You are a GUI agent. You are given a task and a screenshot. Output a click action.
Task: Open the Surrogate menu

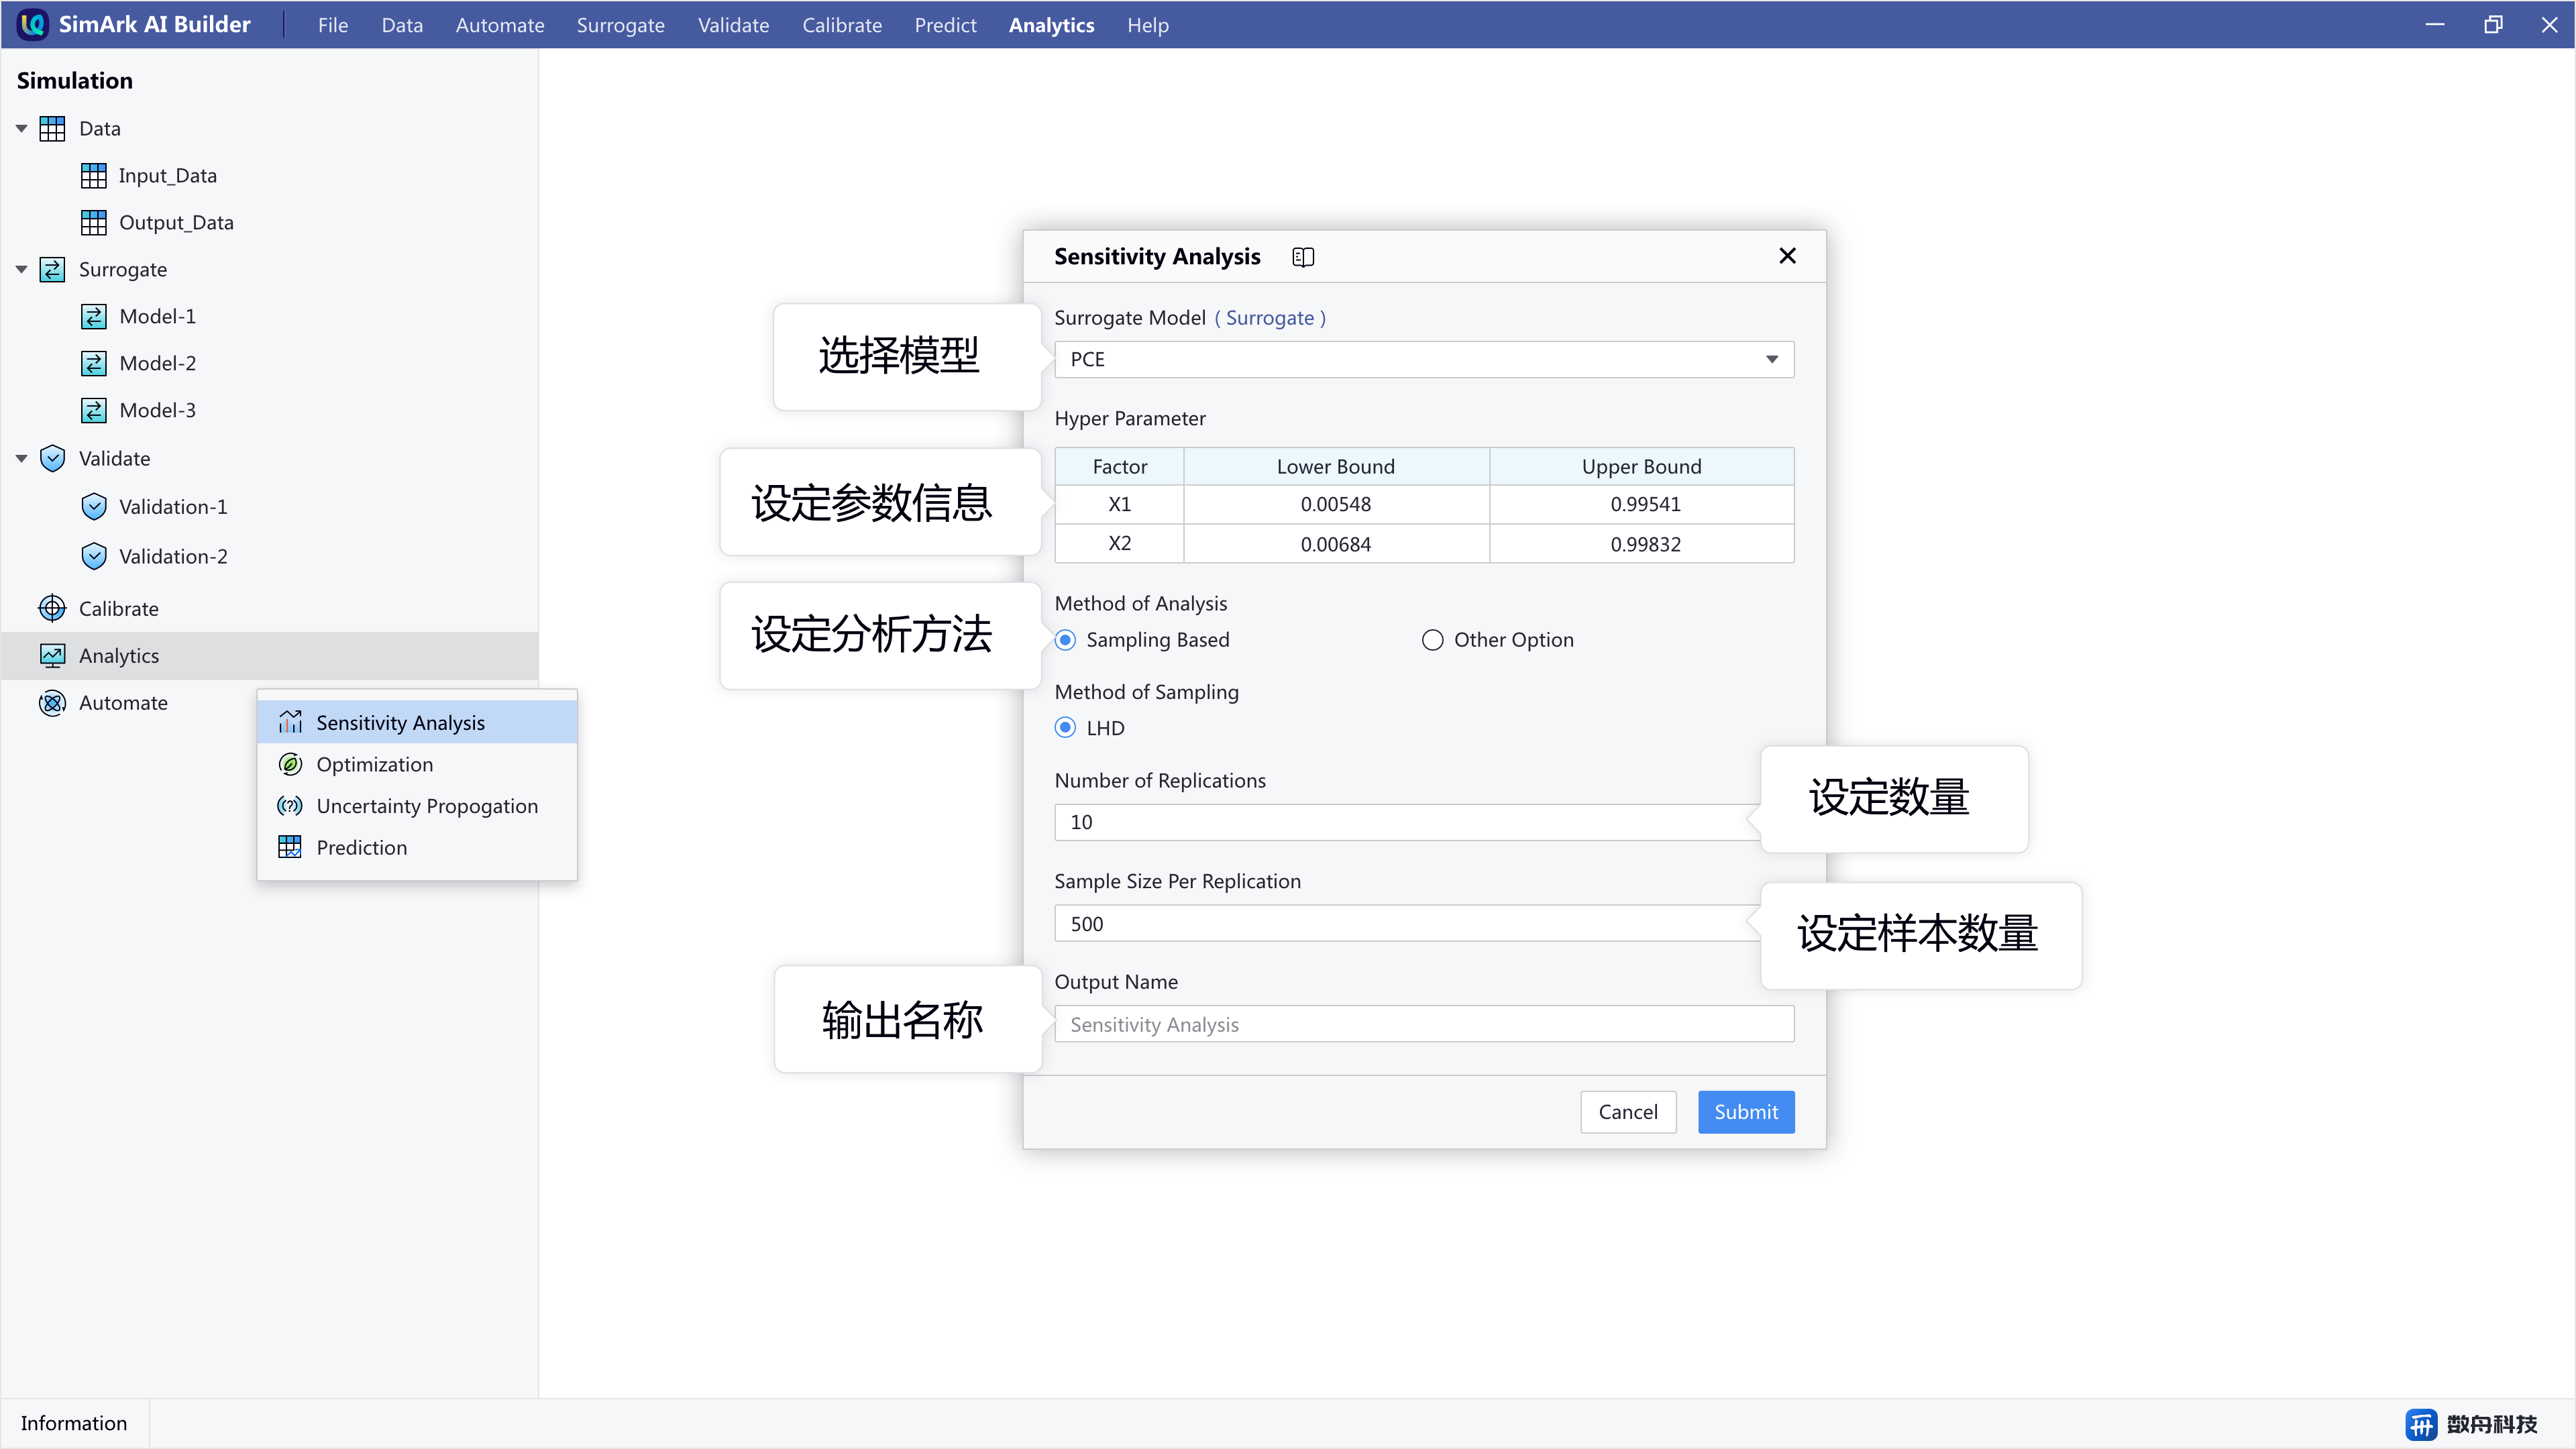coord(620,25)
